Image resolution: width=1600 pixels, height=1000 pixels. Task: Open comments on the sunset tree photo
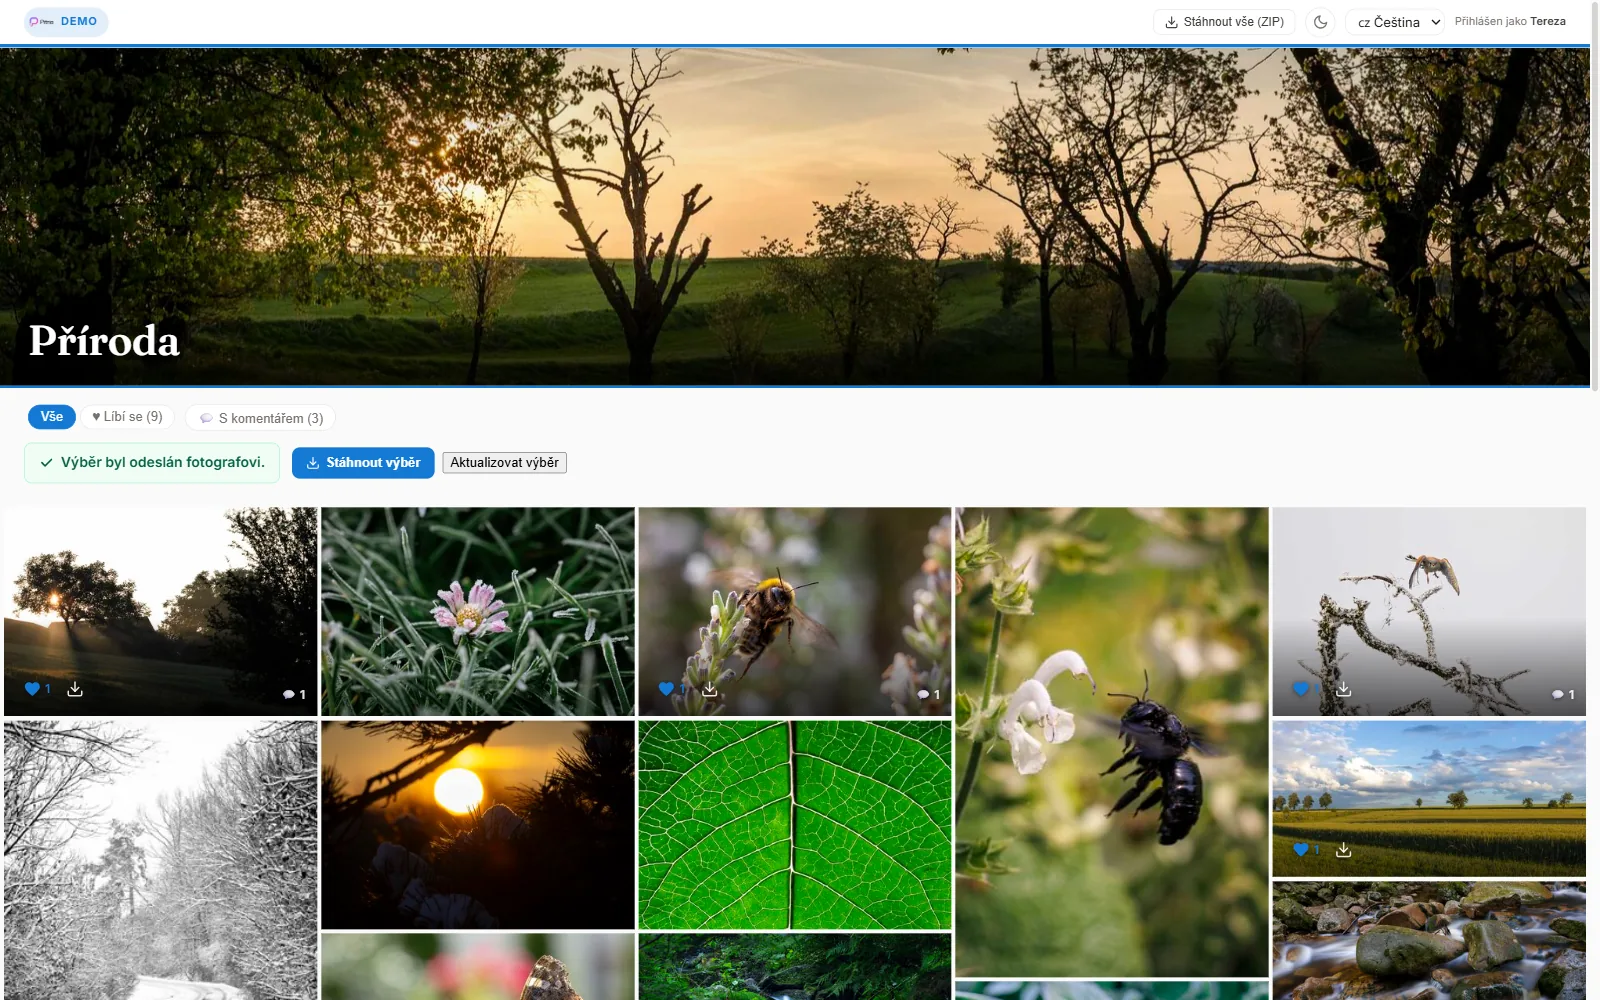[x=294, y=694]
